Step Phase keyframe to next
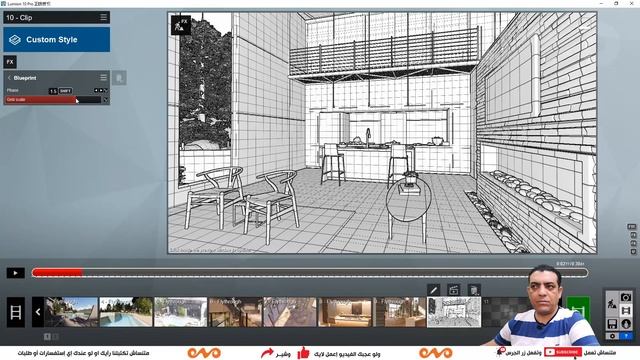 101,90
